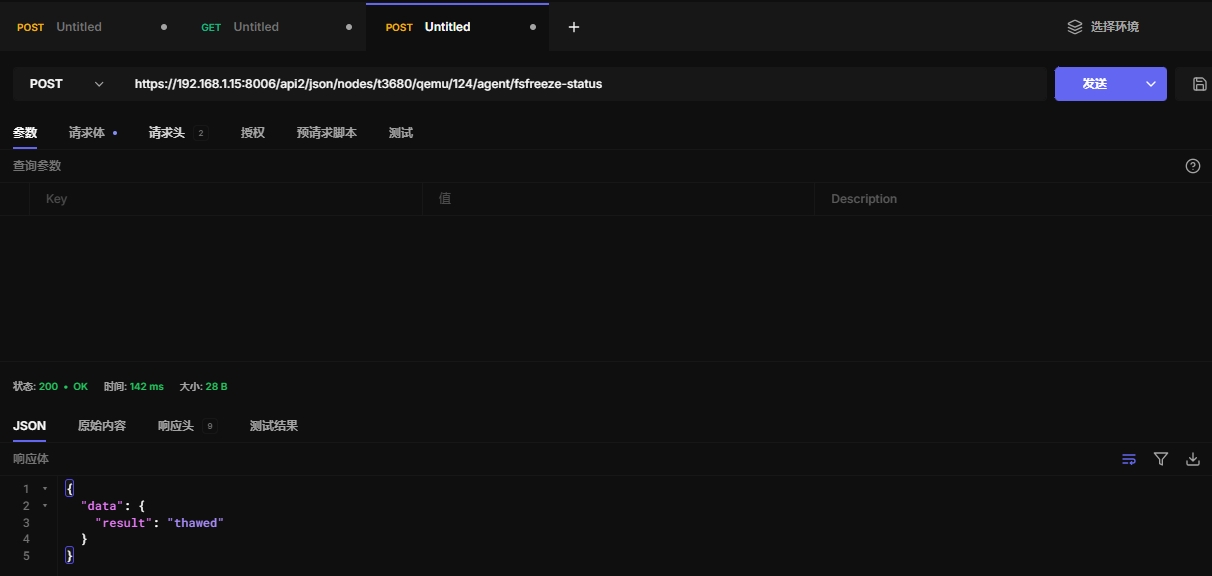The height and width of the screenshot is (576, 1212).
Task: Open the 请求头 tab
Action: pos(167,133)
